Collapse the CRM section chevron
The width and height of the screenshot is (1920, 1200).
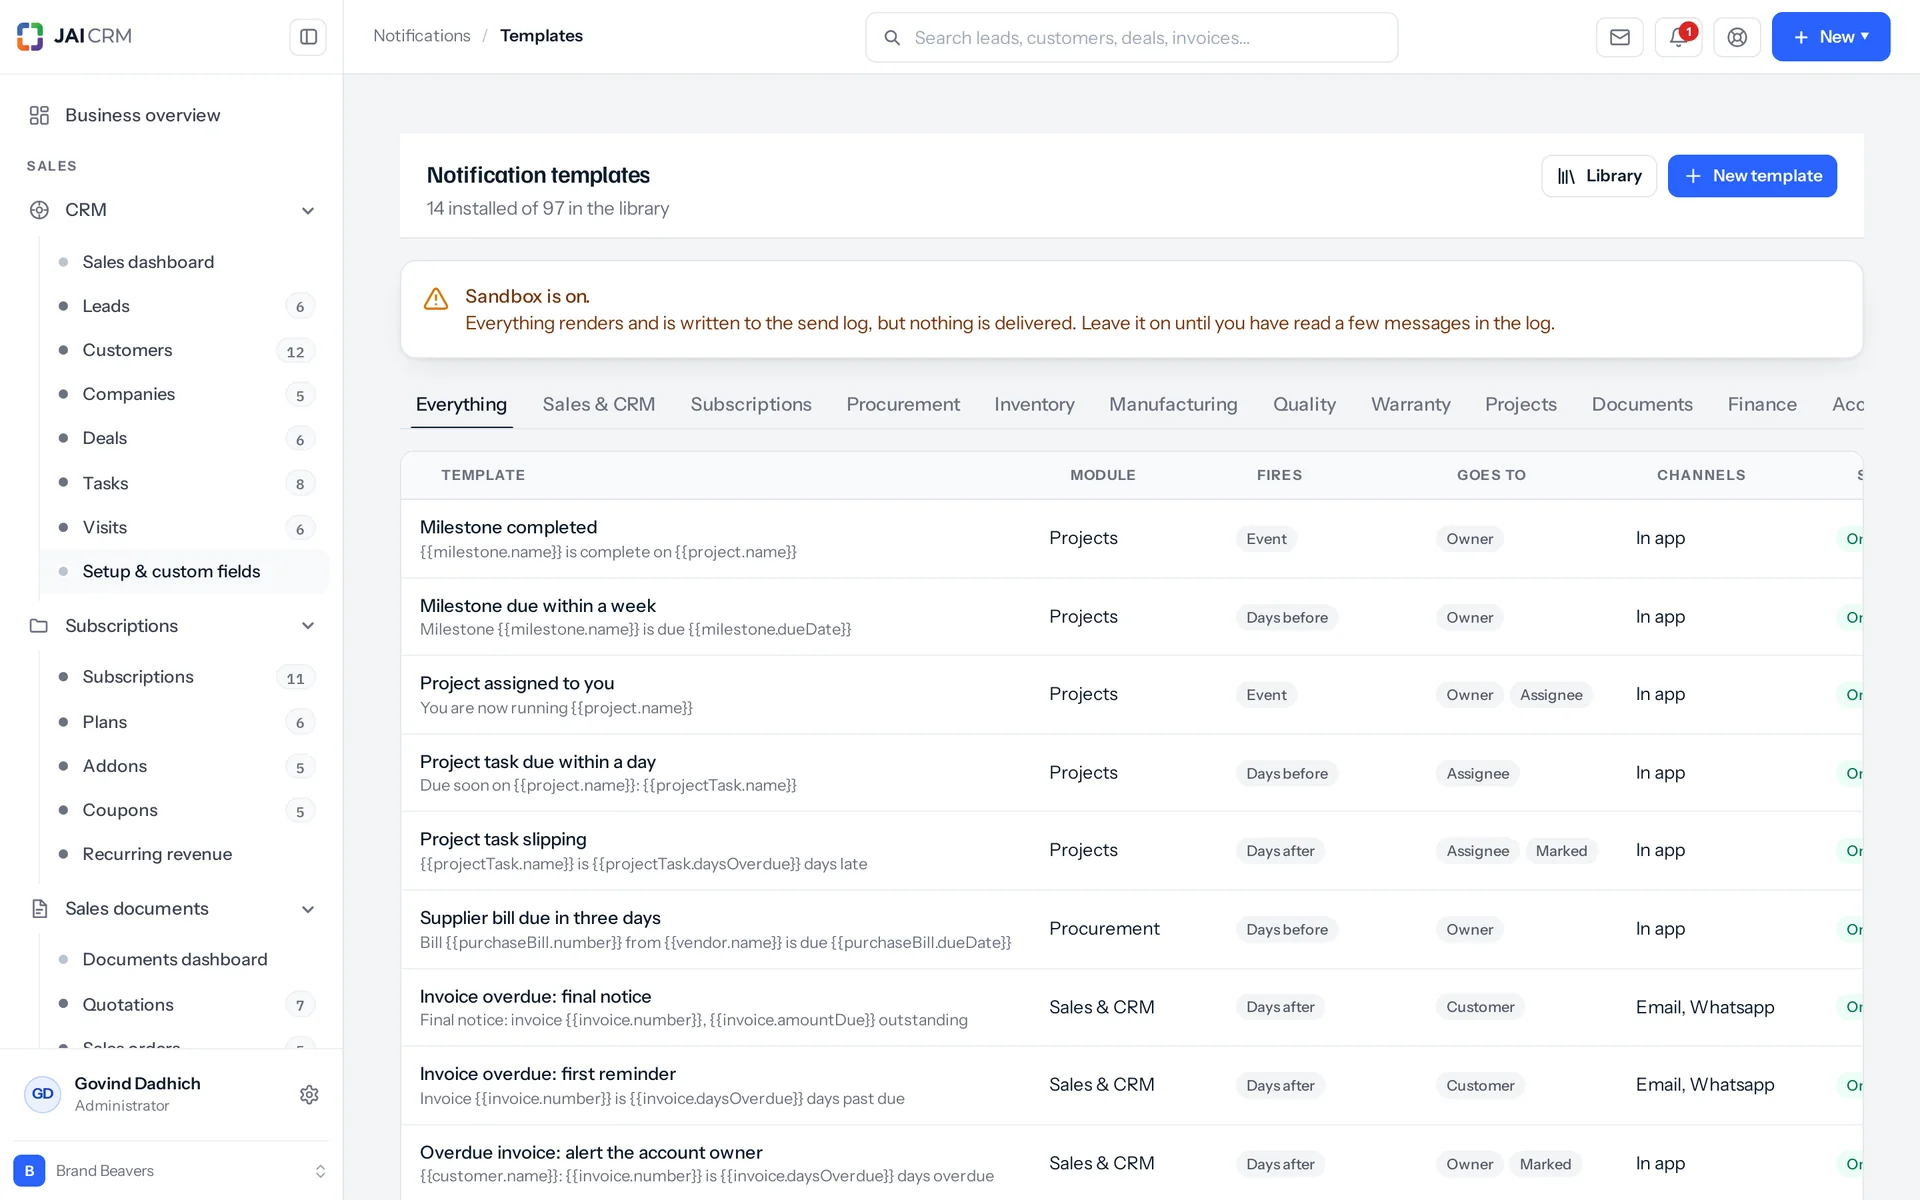[308, 210]
